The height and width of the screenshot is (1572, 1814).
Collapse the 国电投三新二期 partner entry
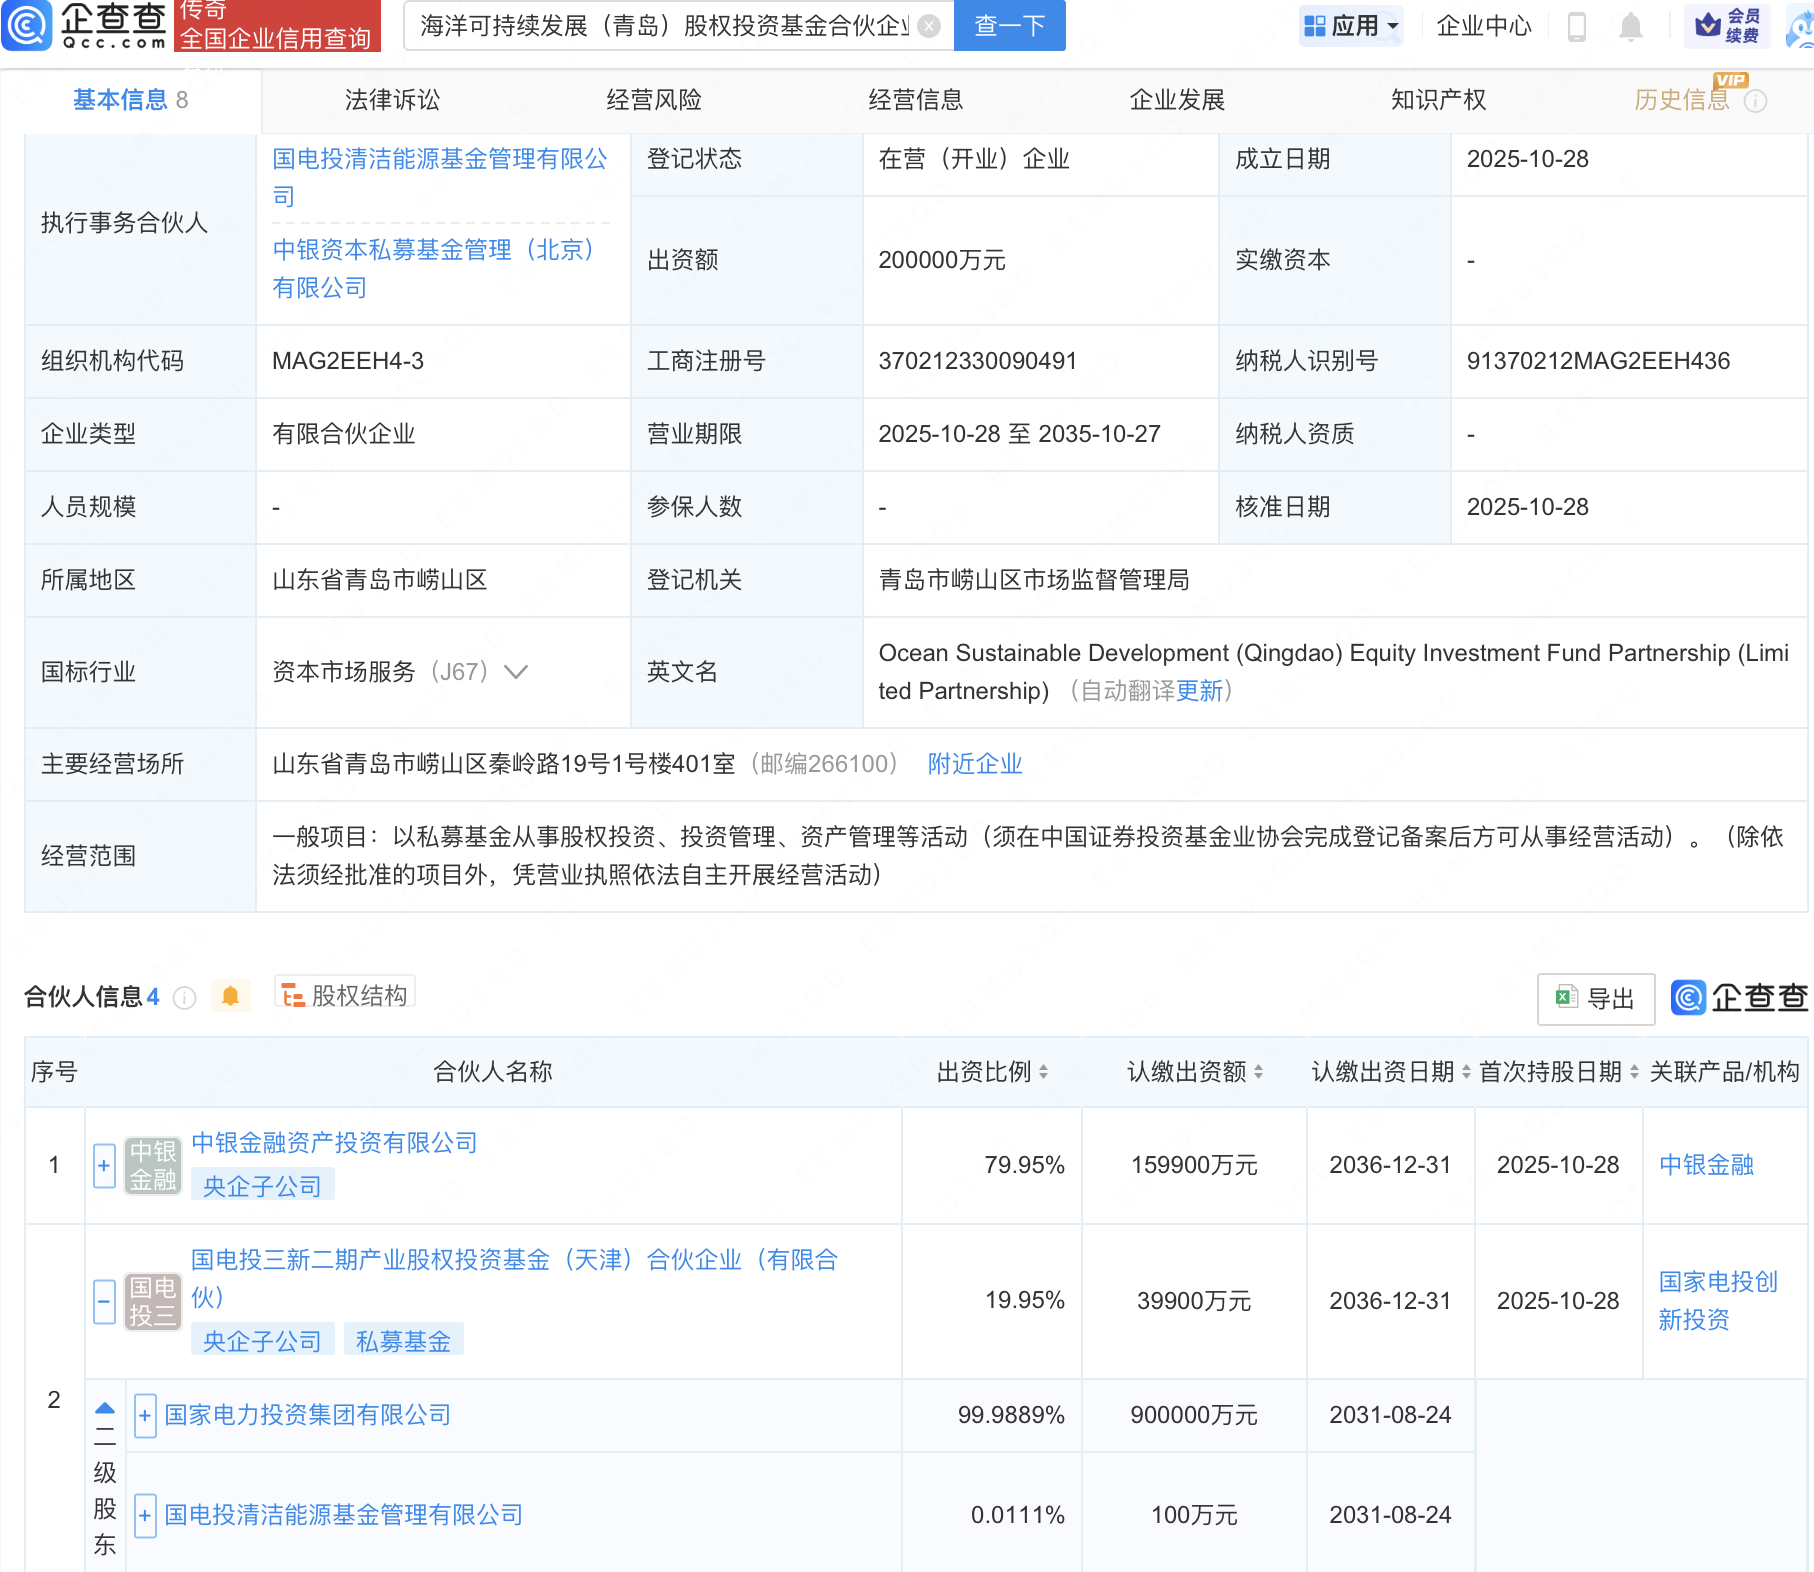[103, 1301]
